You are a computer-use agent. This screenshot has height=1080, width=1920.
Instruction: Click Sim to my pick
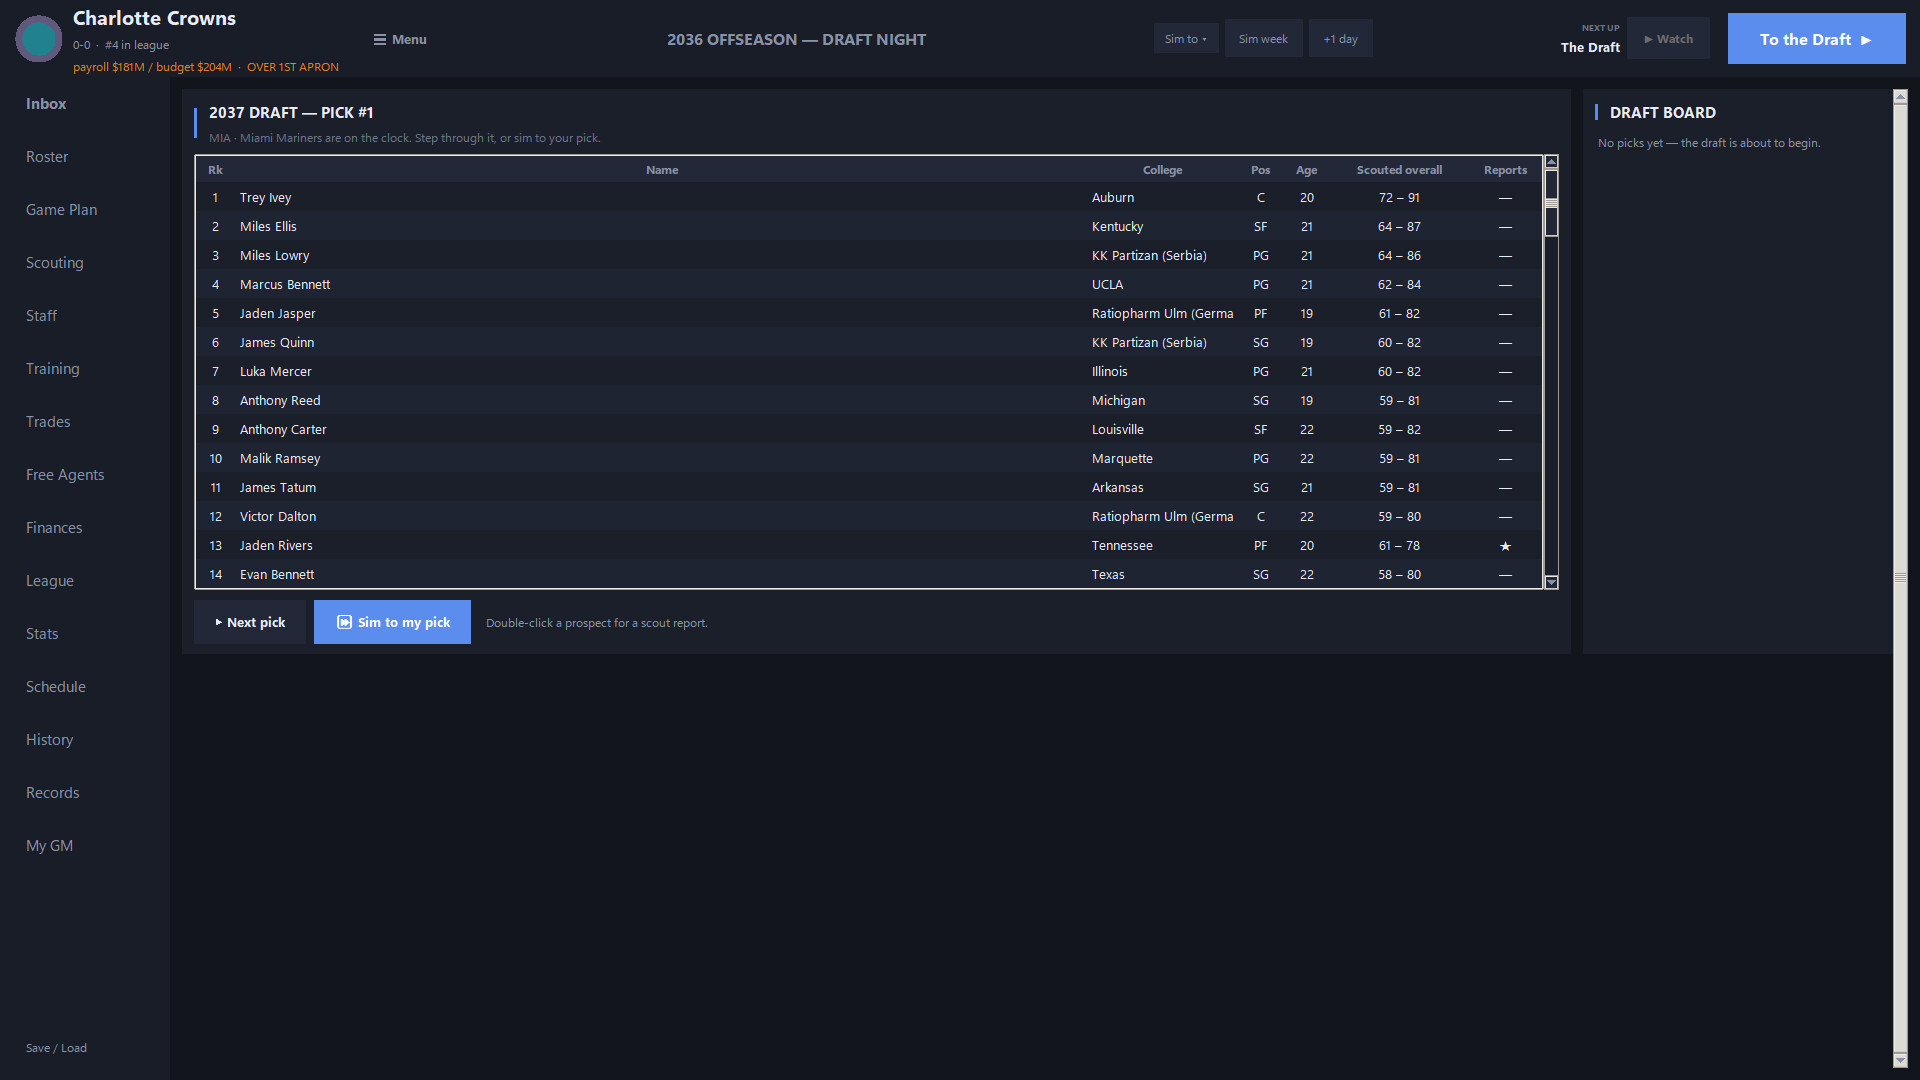pos(392,622)
